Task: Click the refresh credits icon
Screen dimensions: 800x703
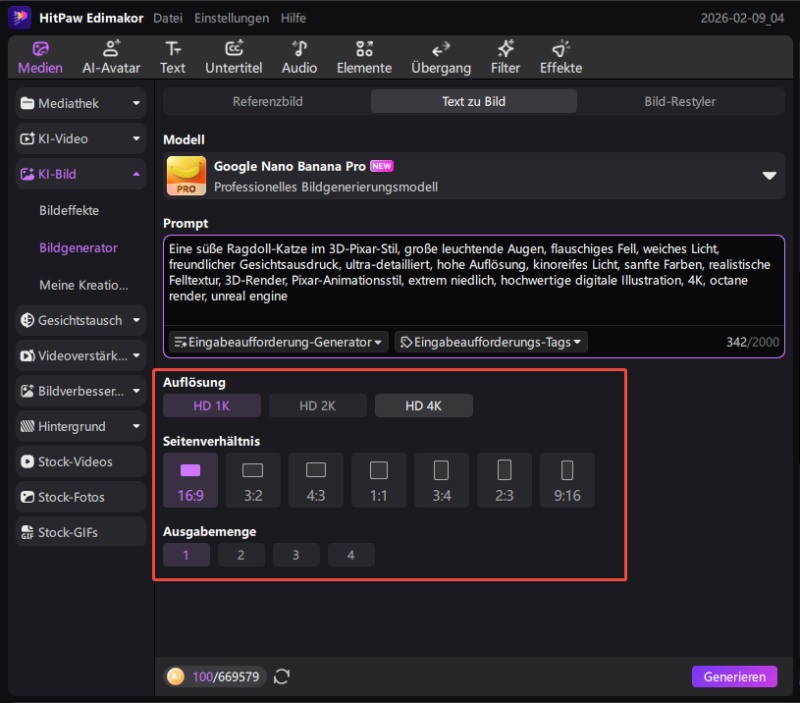Action: pyautogui.click(x=282, y=677)
